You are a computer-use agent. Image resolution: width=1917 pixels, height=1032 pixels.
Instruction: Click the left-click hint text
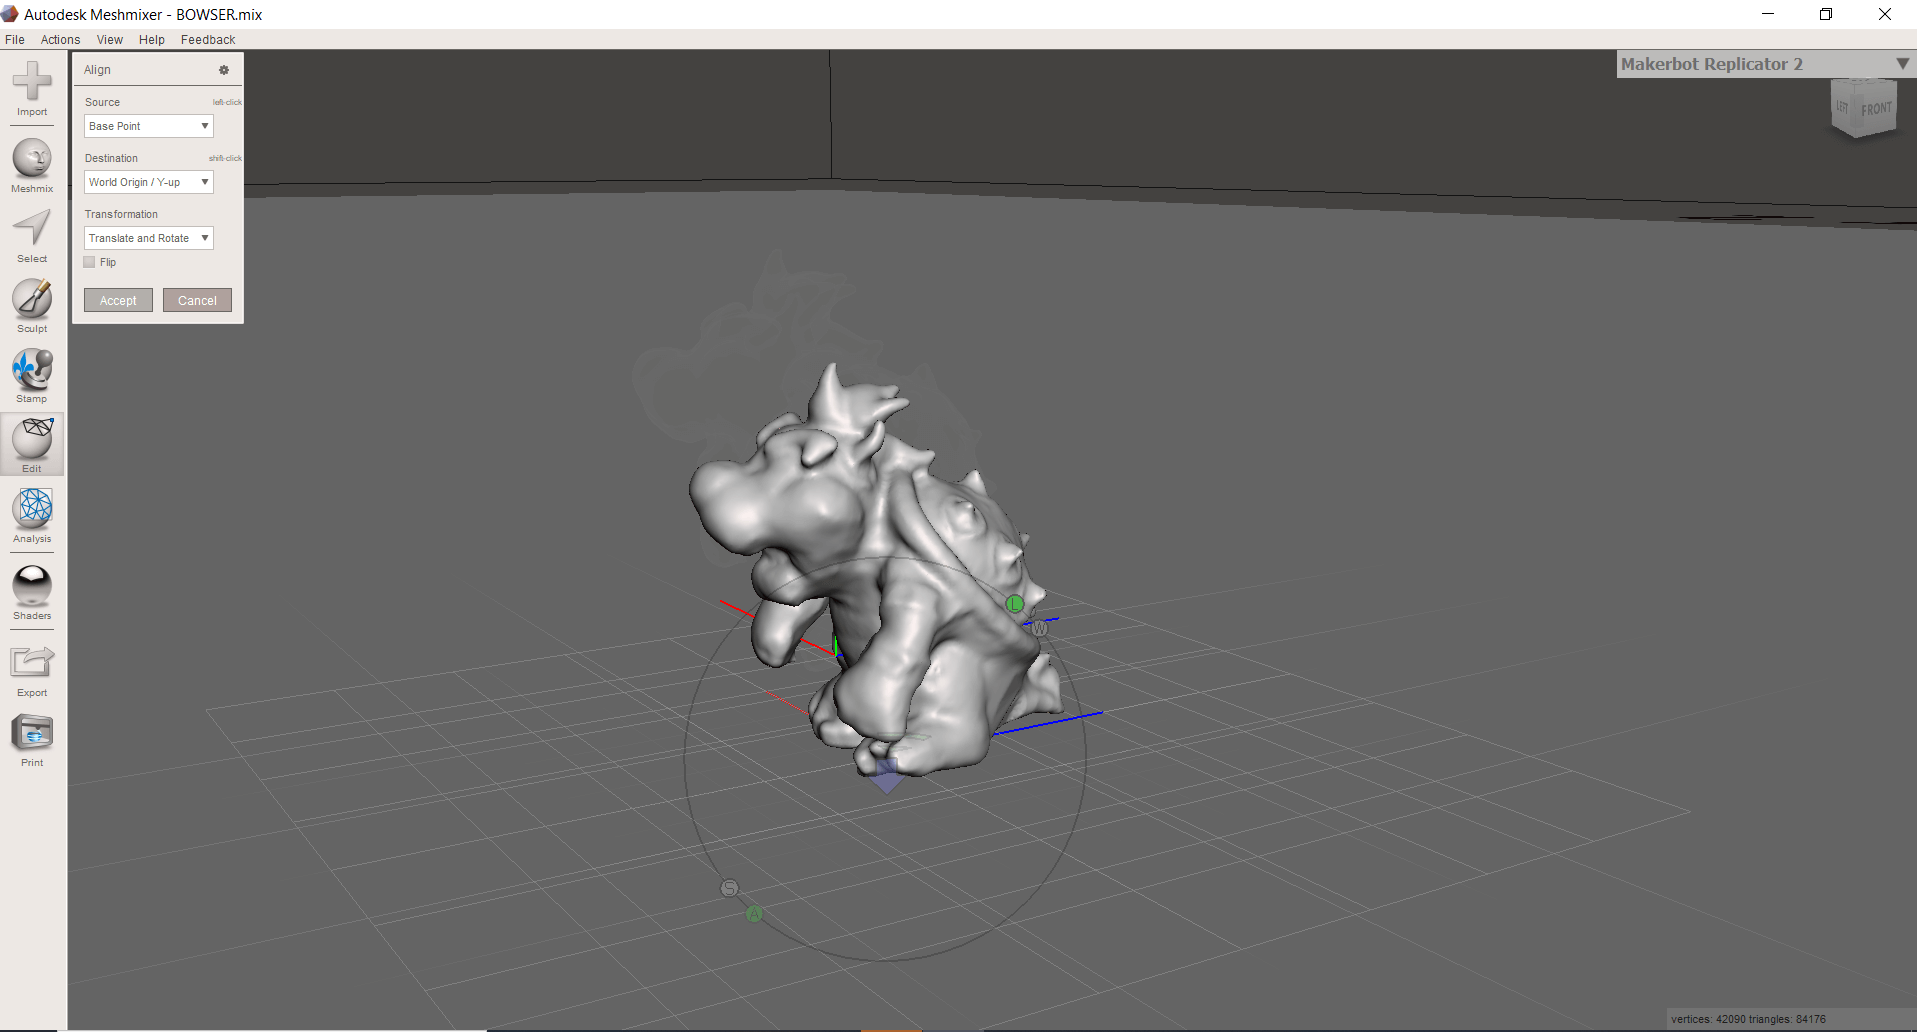pyautogui.click(x=227, y=102)
